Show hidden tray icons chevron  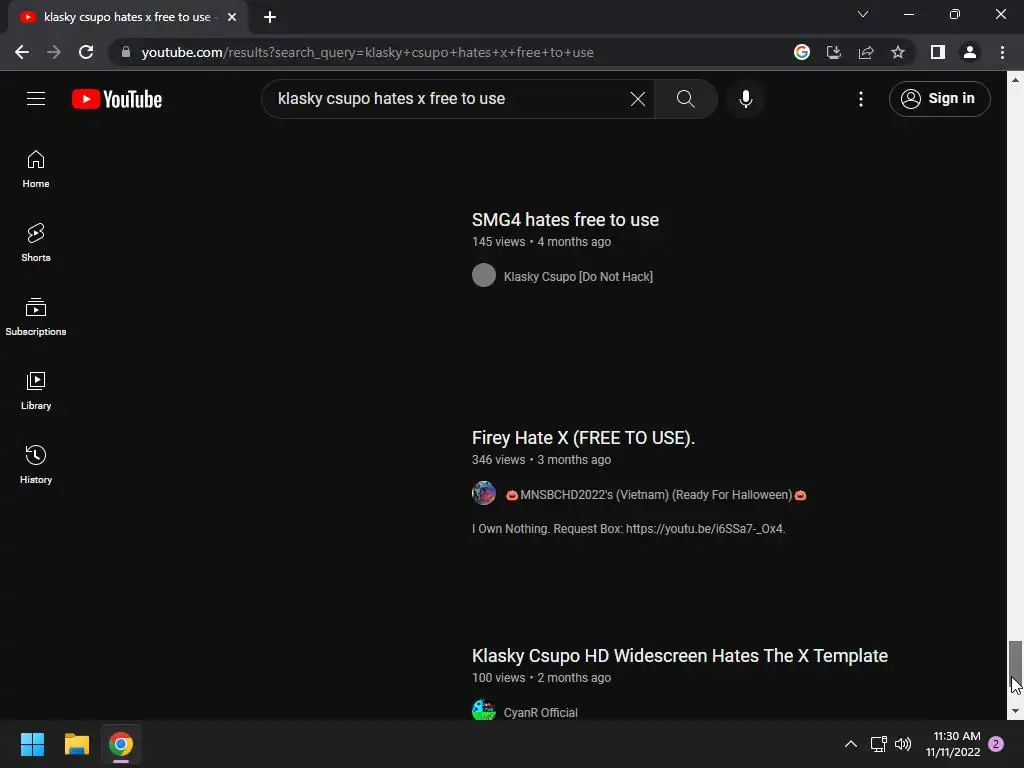(850, 744)
